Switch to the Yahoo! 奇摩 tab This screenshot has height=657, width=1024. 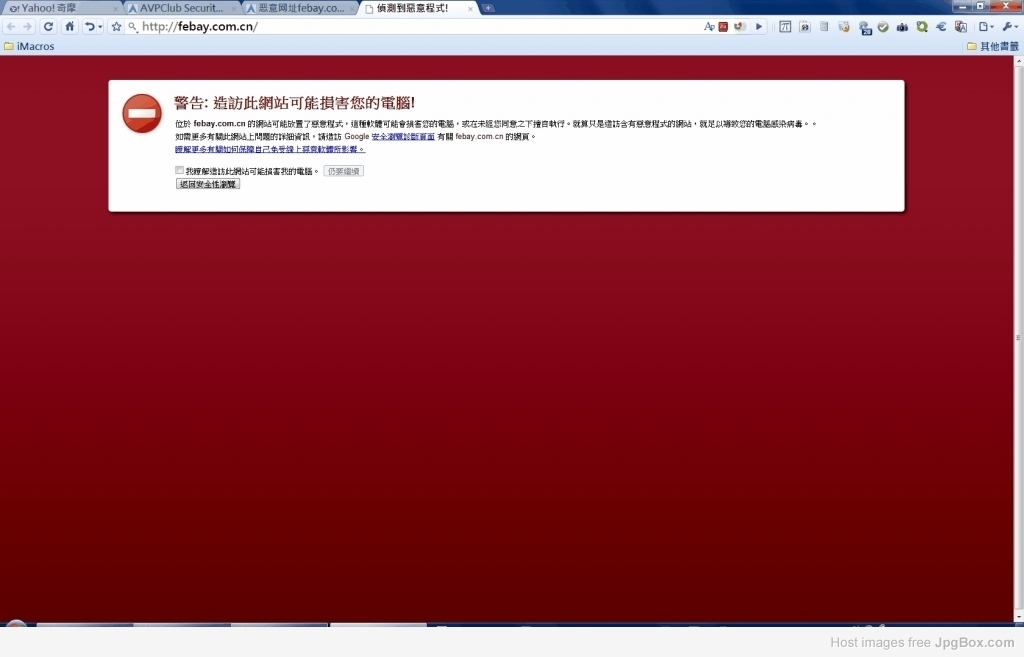62,8
